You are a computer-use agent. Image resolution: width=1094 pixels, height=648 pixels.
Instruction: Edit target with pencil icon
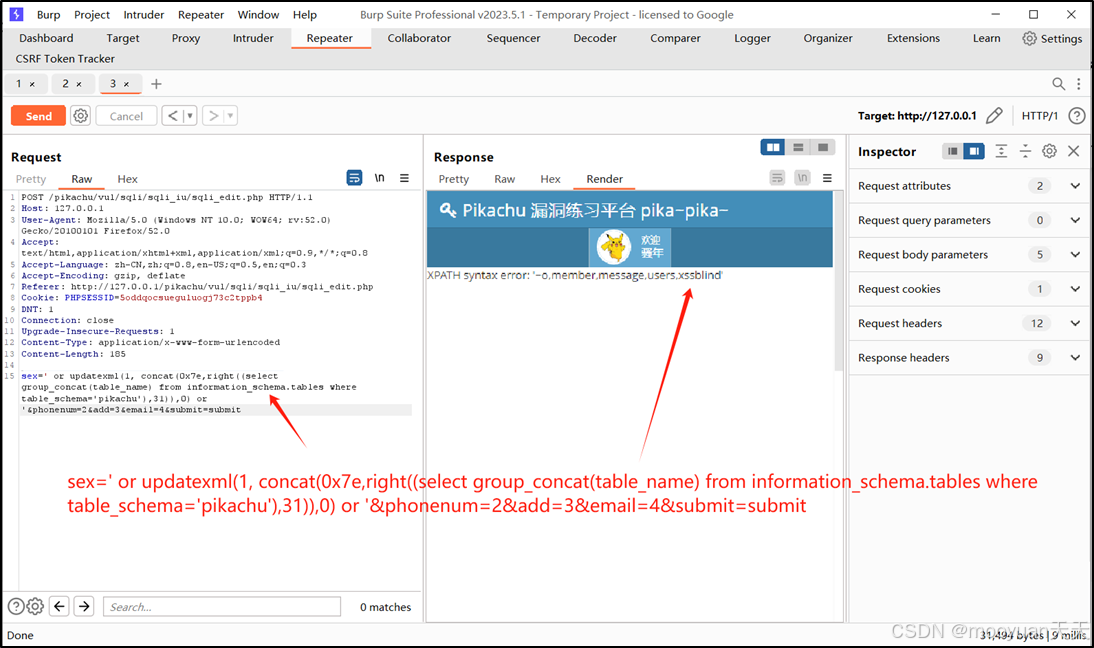click(994, 116)
